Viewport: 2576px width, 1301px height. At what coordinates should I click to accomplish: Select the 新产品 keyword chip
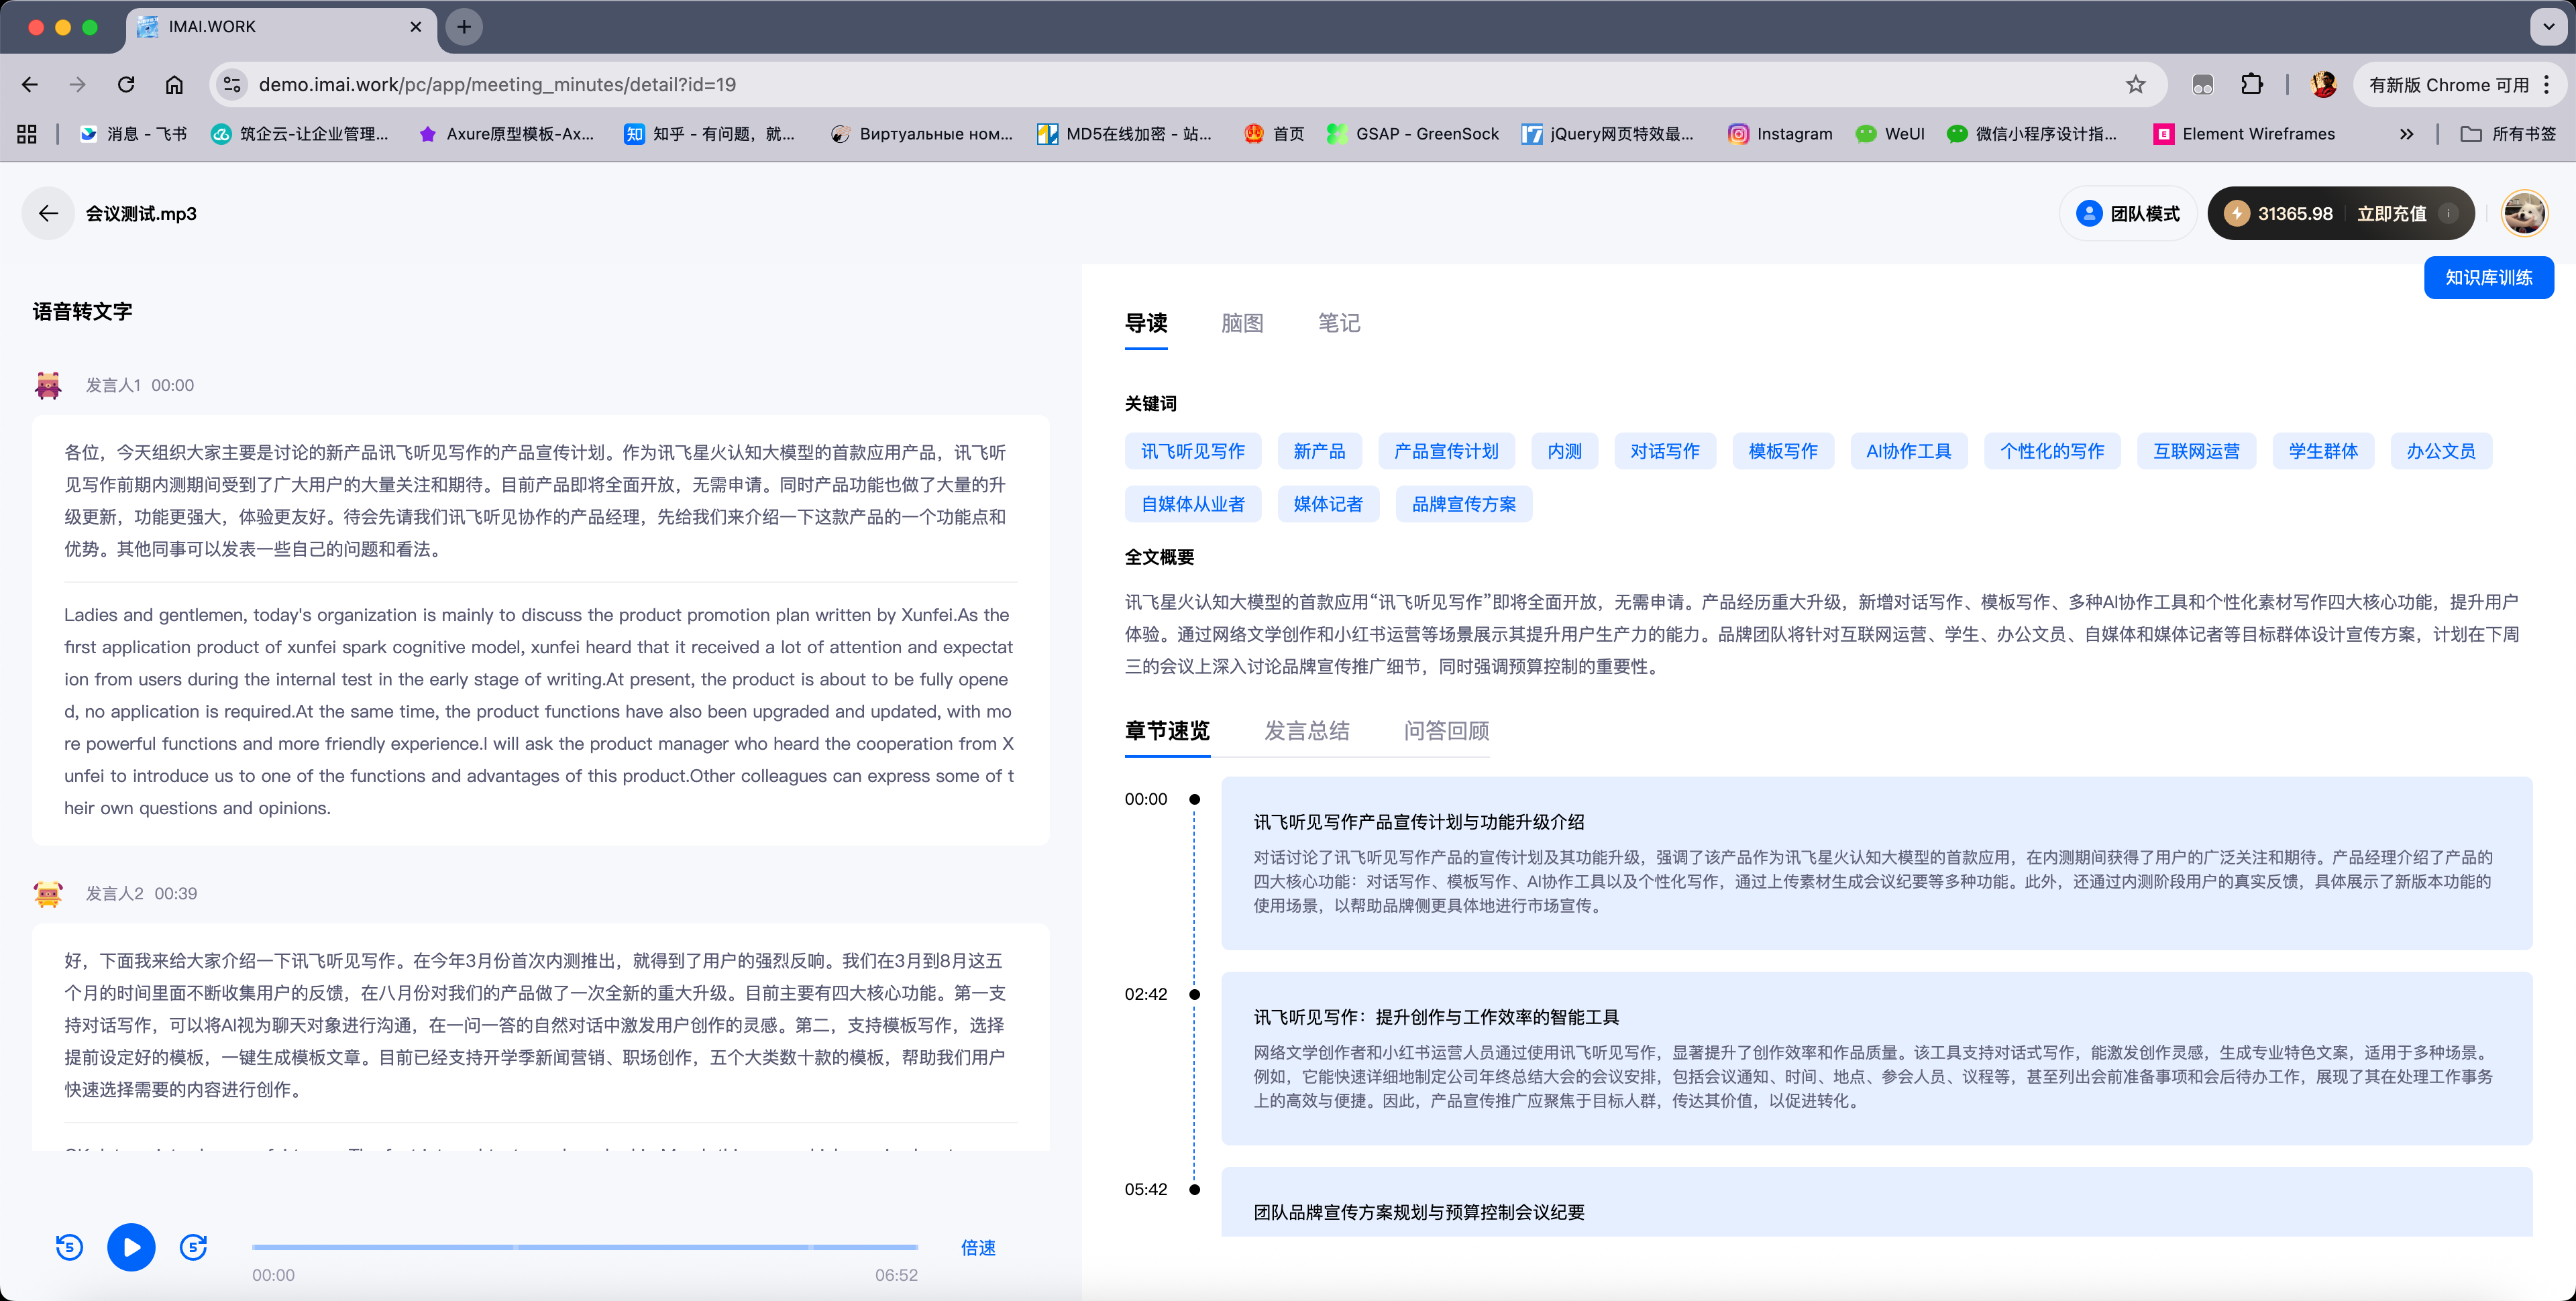coord(1319,451)
